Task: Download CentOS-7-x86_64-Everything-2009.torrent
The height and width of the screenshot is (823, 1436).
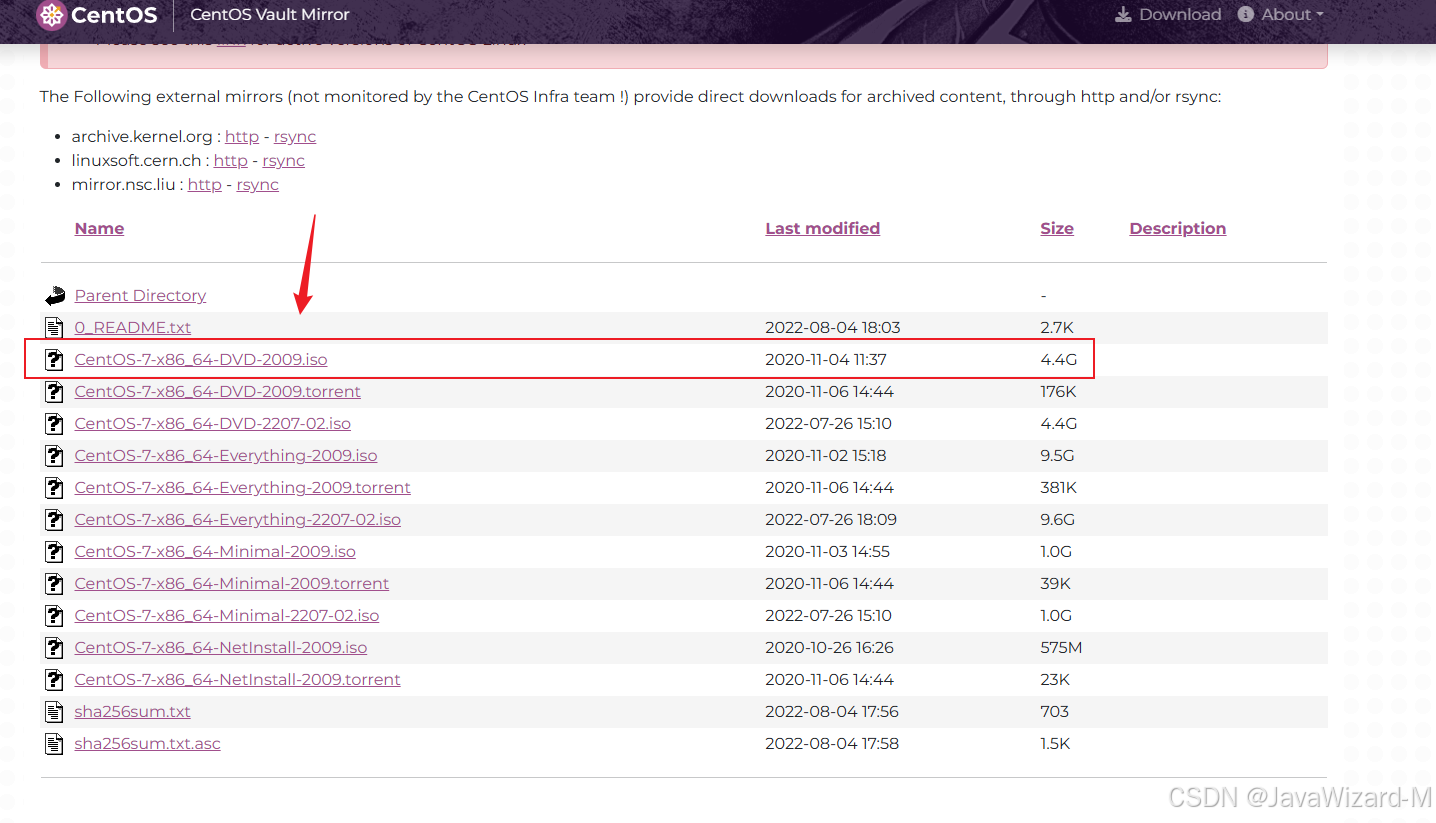Action: pyautogui.click(x=242, y=488)
